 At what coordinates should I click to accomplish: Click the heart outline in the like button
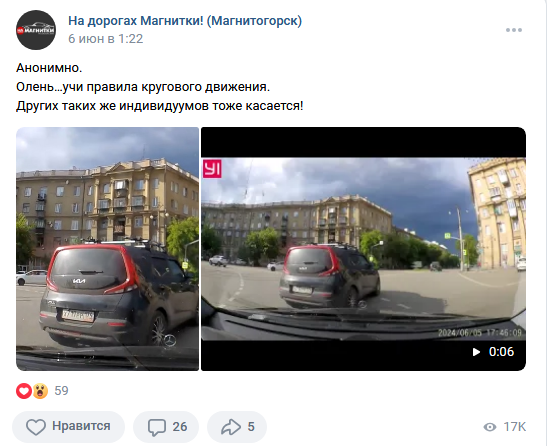coord(36,427)
